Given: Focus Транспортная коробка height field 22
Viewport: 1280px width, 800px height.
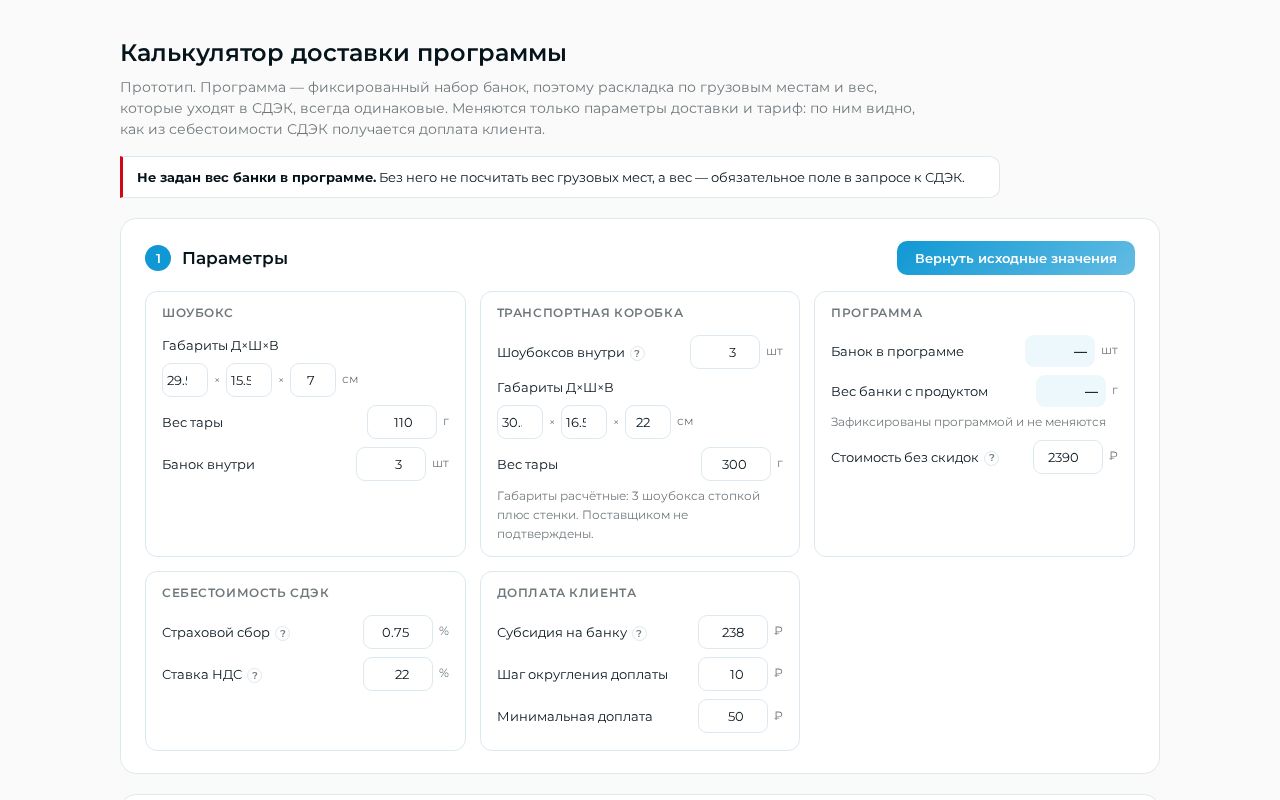Looking at the screenshot, I should (648, 422).
